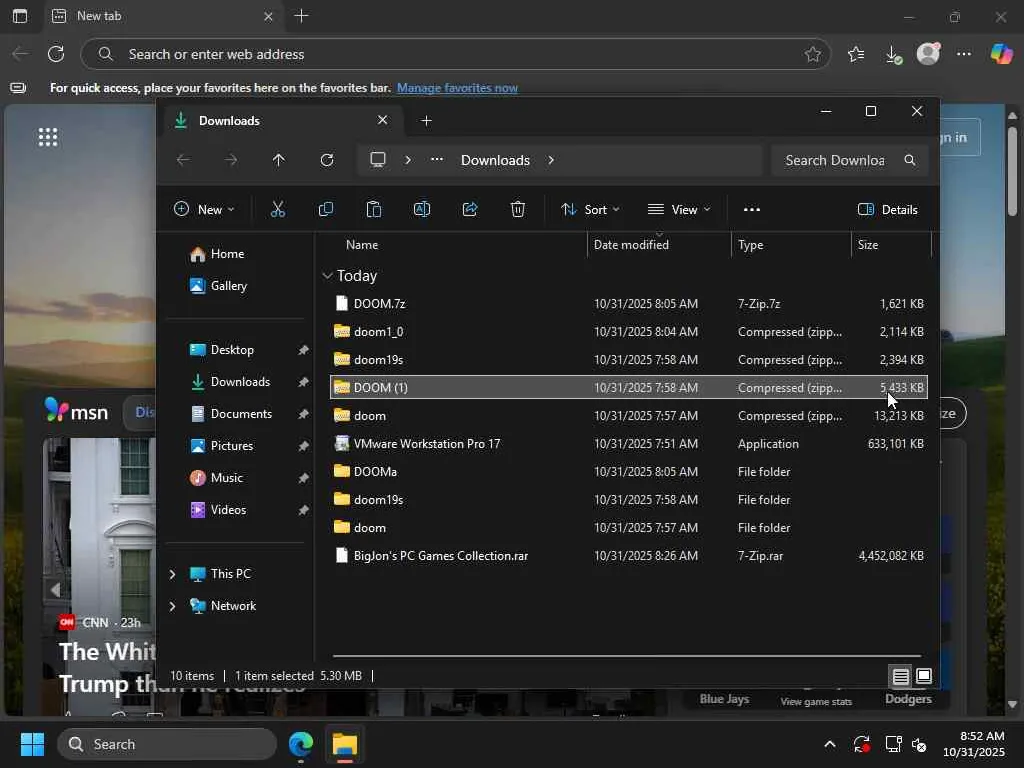Open the See more ellipsis menu
Image resolution: width=1024 pixels, height=768 pixels.
pos(752,209)
